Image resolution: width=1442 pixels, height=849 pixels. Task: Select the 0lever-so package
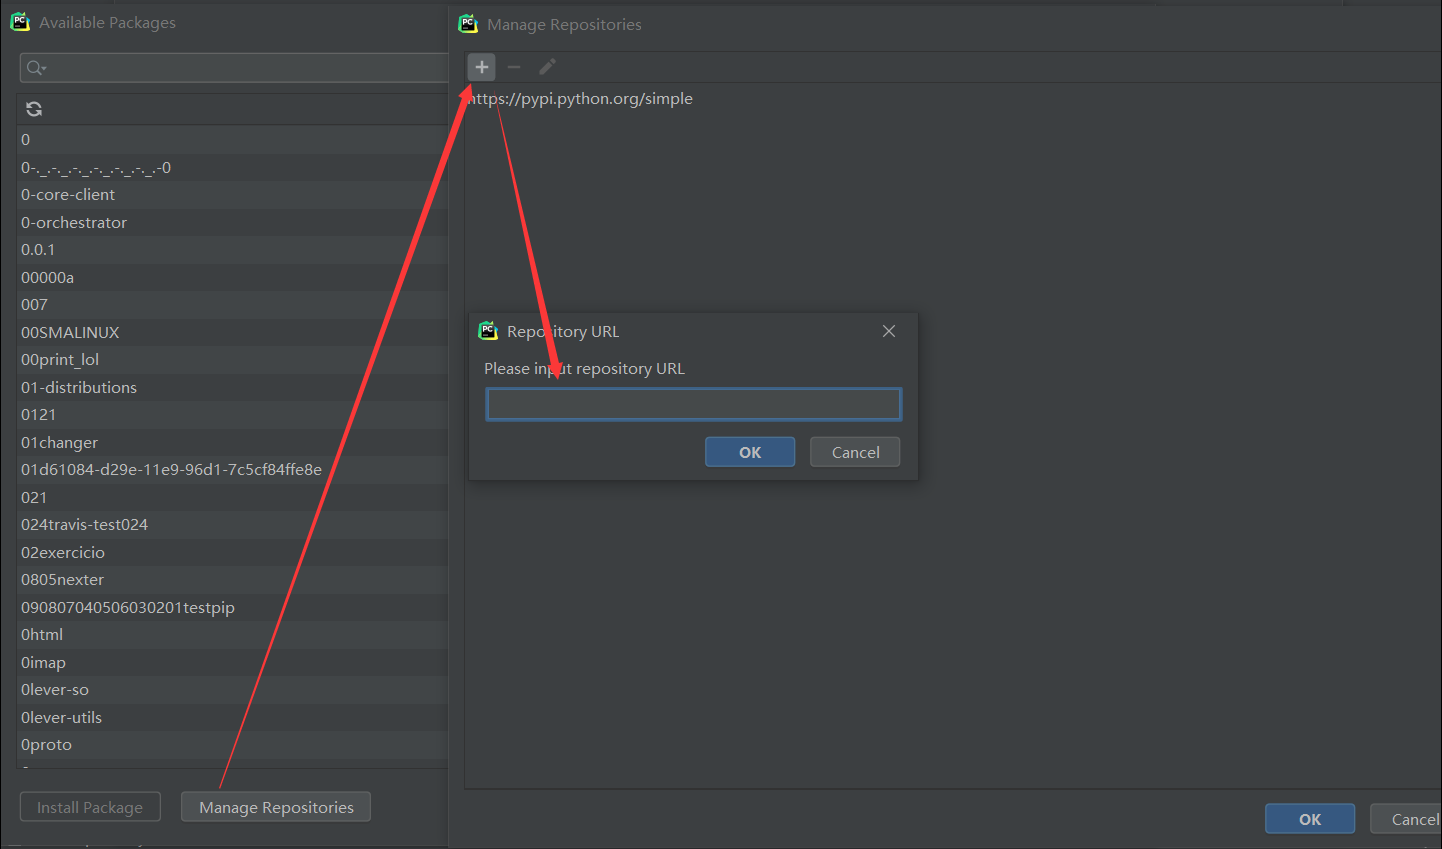232,690
